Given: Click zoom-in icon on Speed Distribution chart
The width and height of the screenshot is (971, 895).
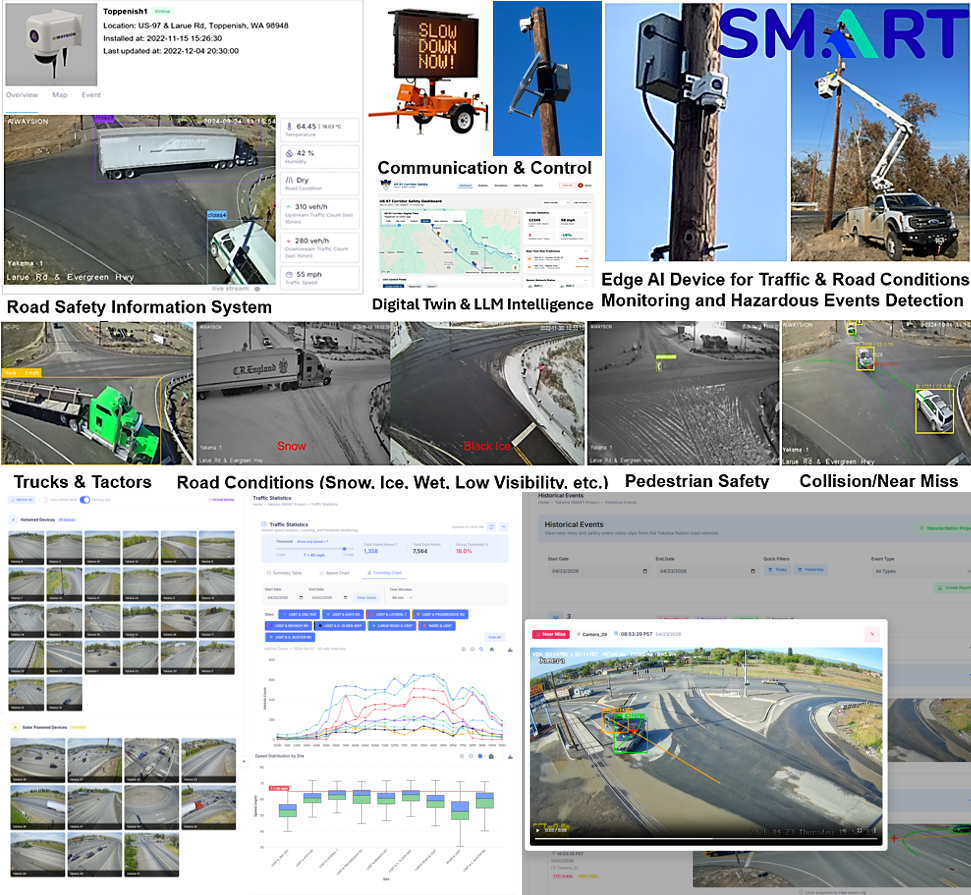Looking at the screenshot, I should pyautogui.click(x=462, y=756).
